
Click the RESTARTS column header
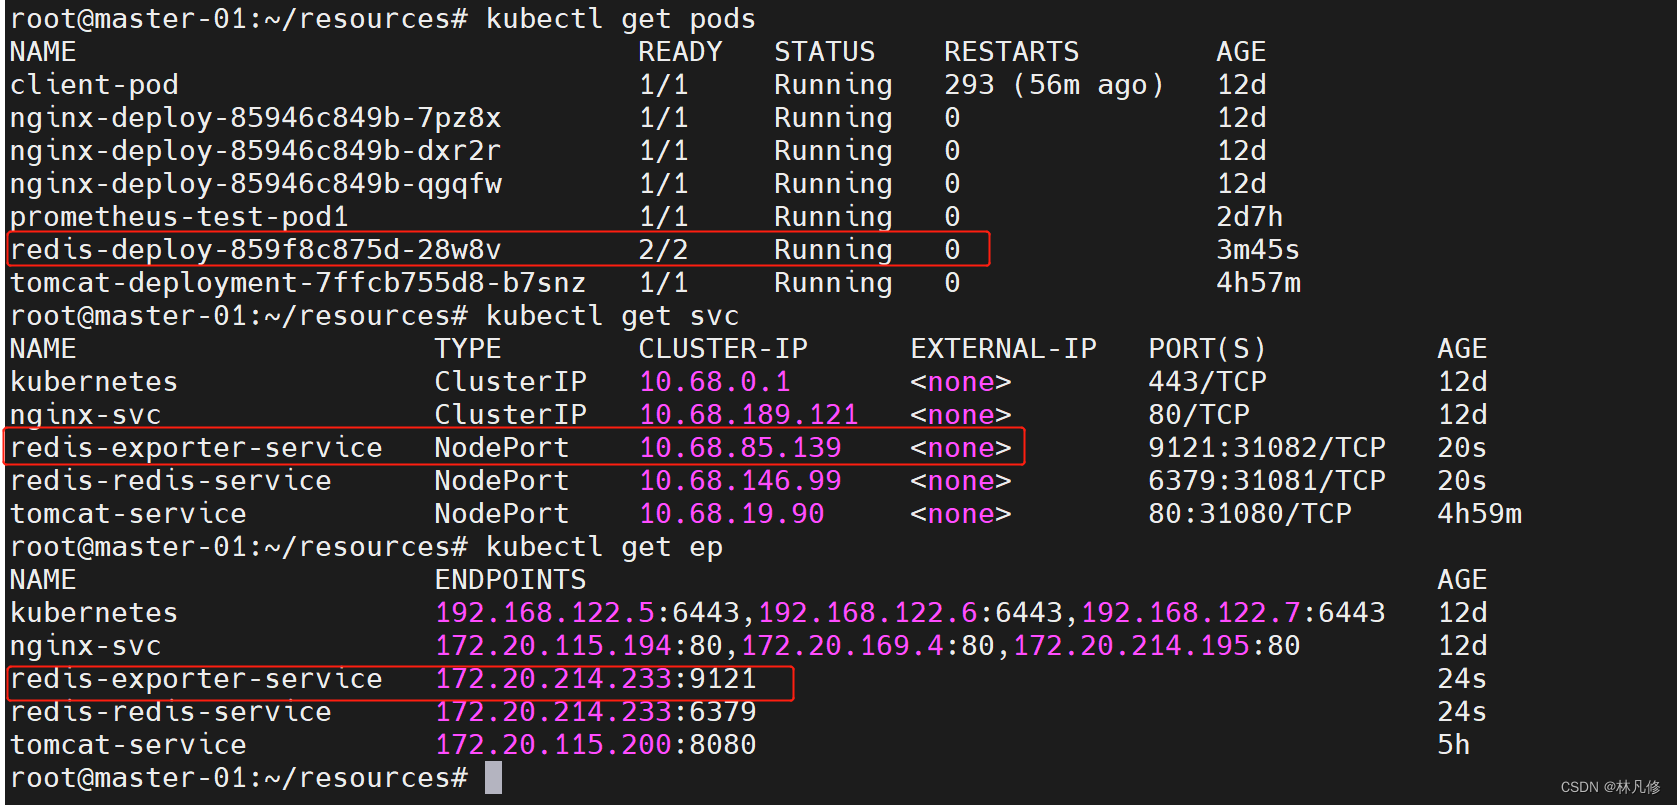(1011, 52)
